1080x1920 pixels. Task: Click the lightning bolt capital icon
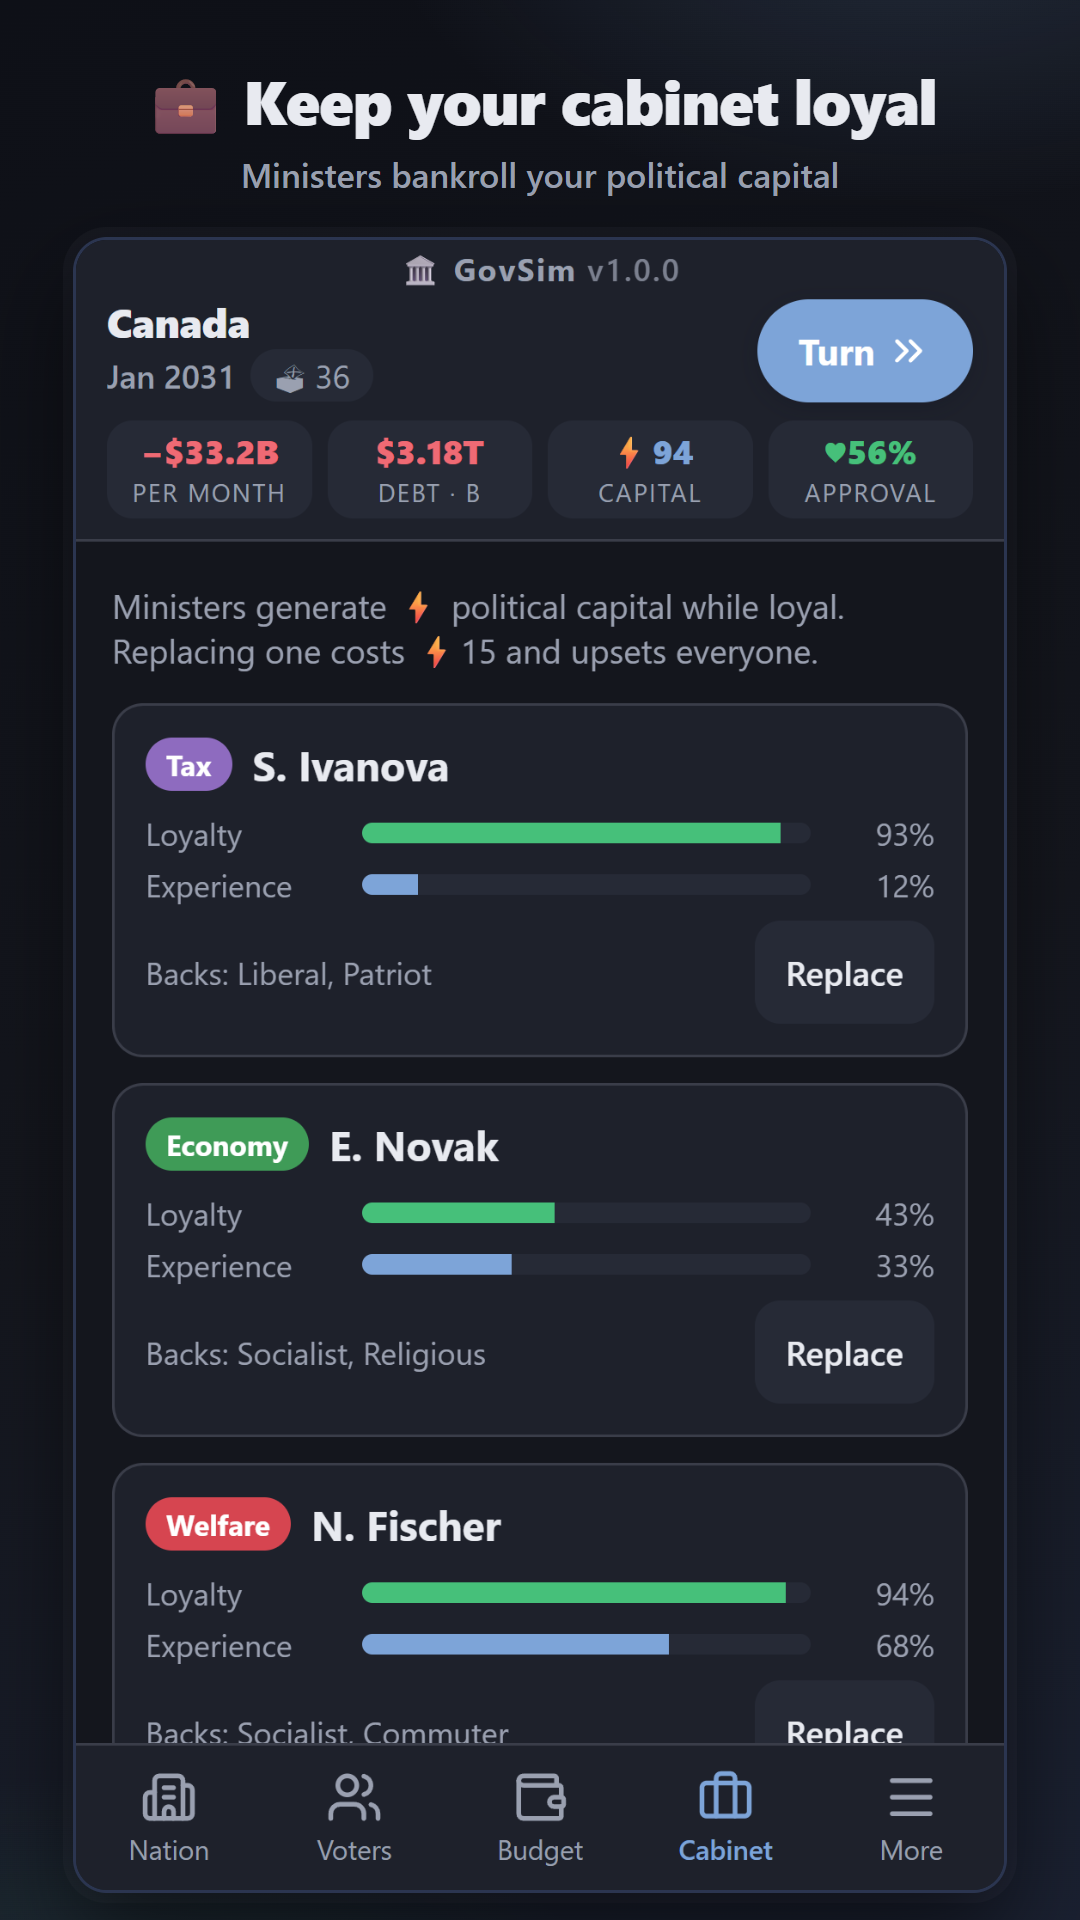629,453
